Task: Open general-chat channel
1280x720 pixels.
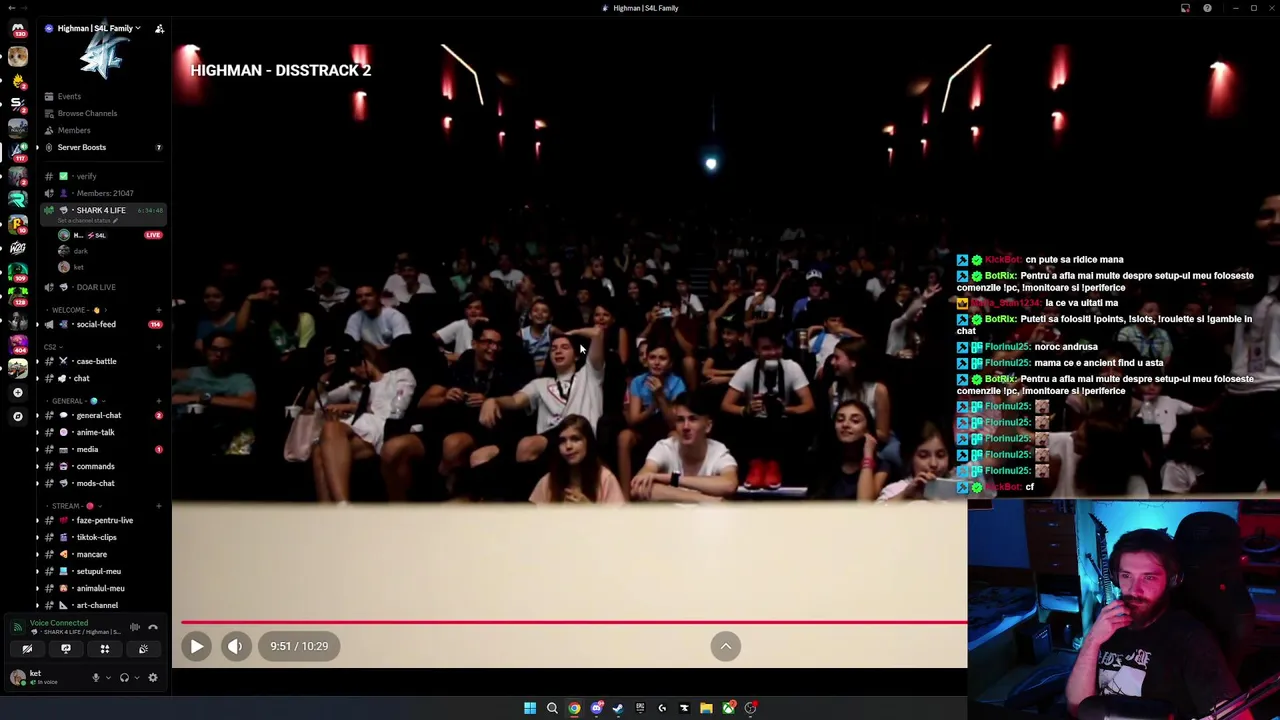Action: pyautogui.click(x=103, y=415)
